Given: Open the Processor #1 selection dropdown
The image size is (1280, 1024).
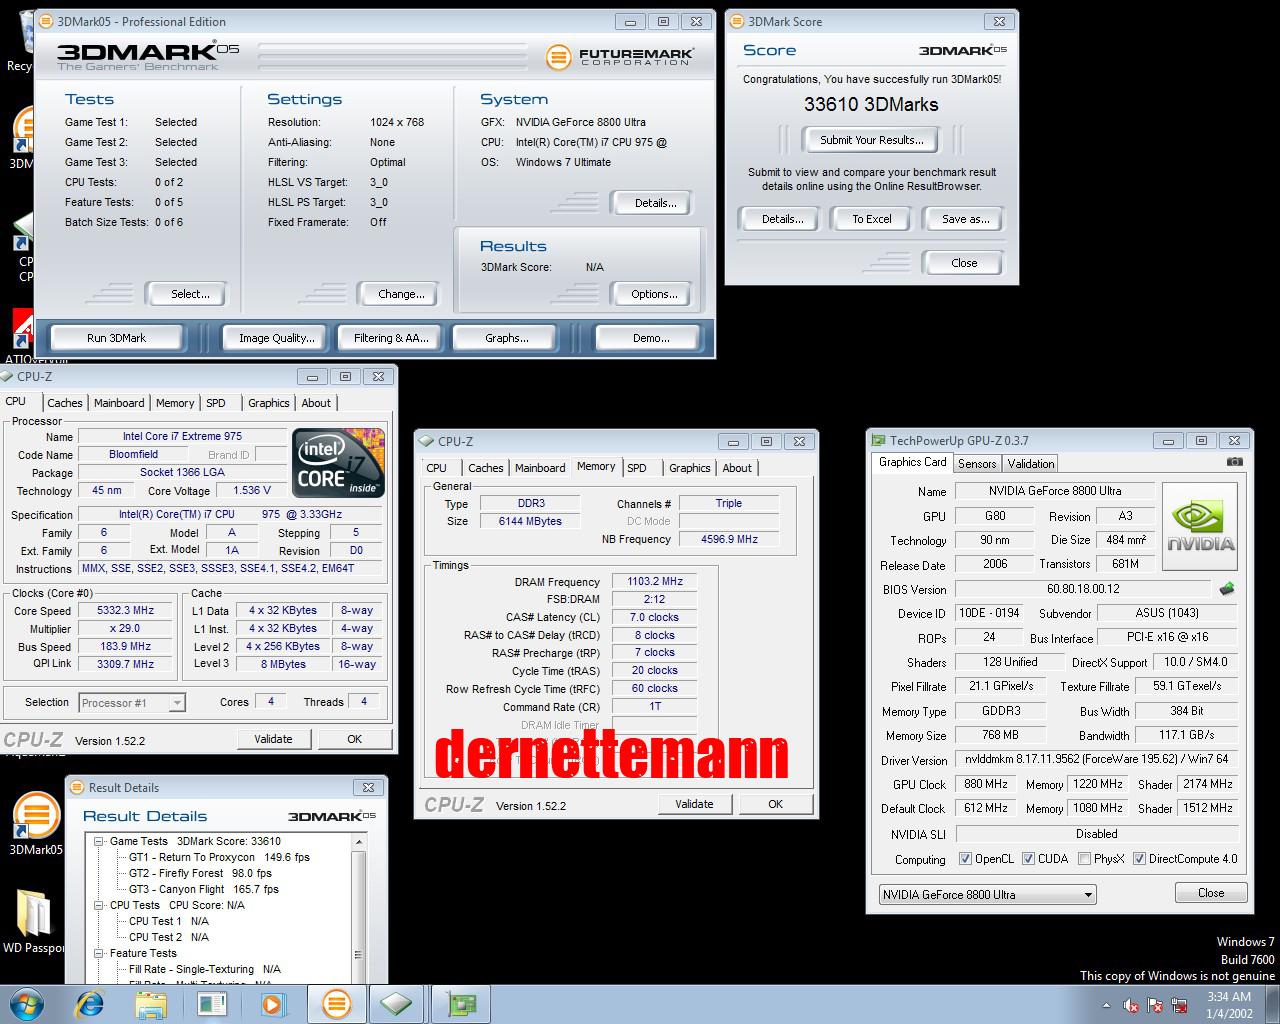Looking at the screenshot, I should 132,703.
